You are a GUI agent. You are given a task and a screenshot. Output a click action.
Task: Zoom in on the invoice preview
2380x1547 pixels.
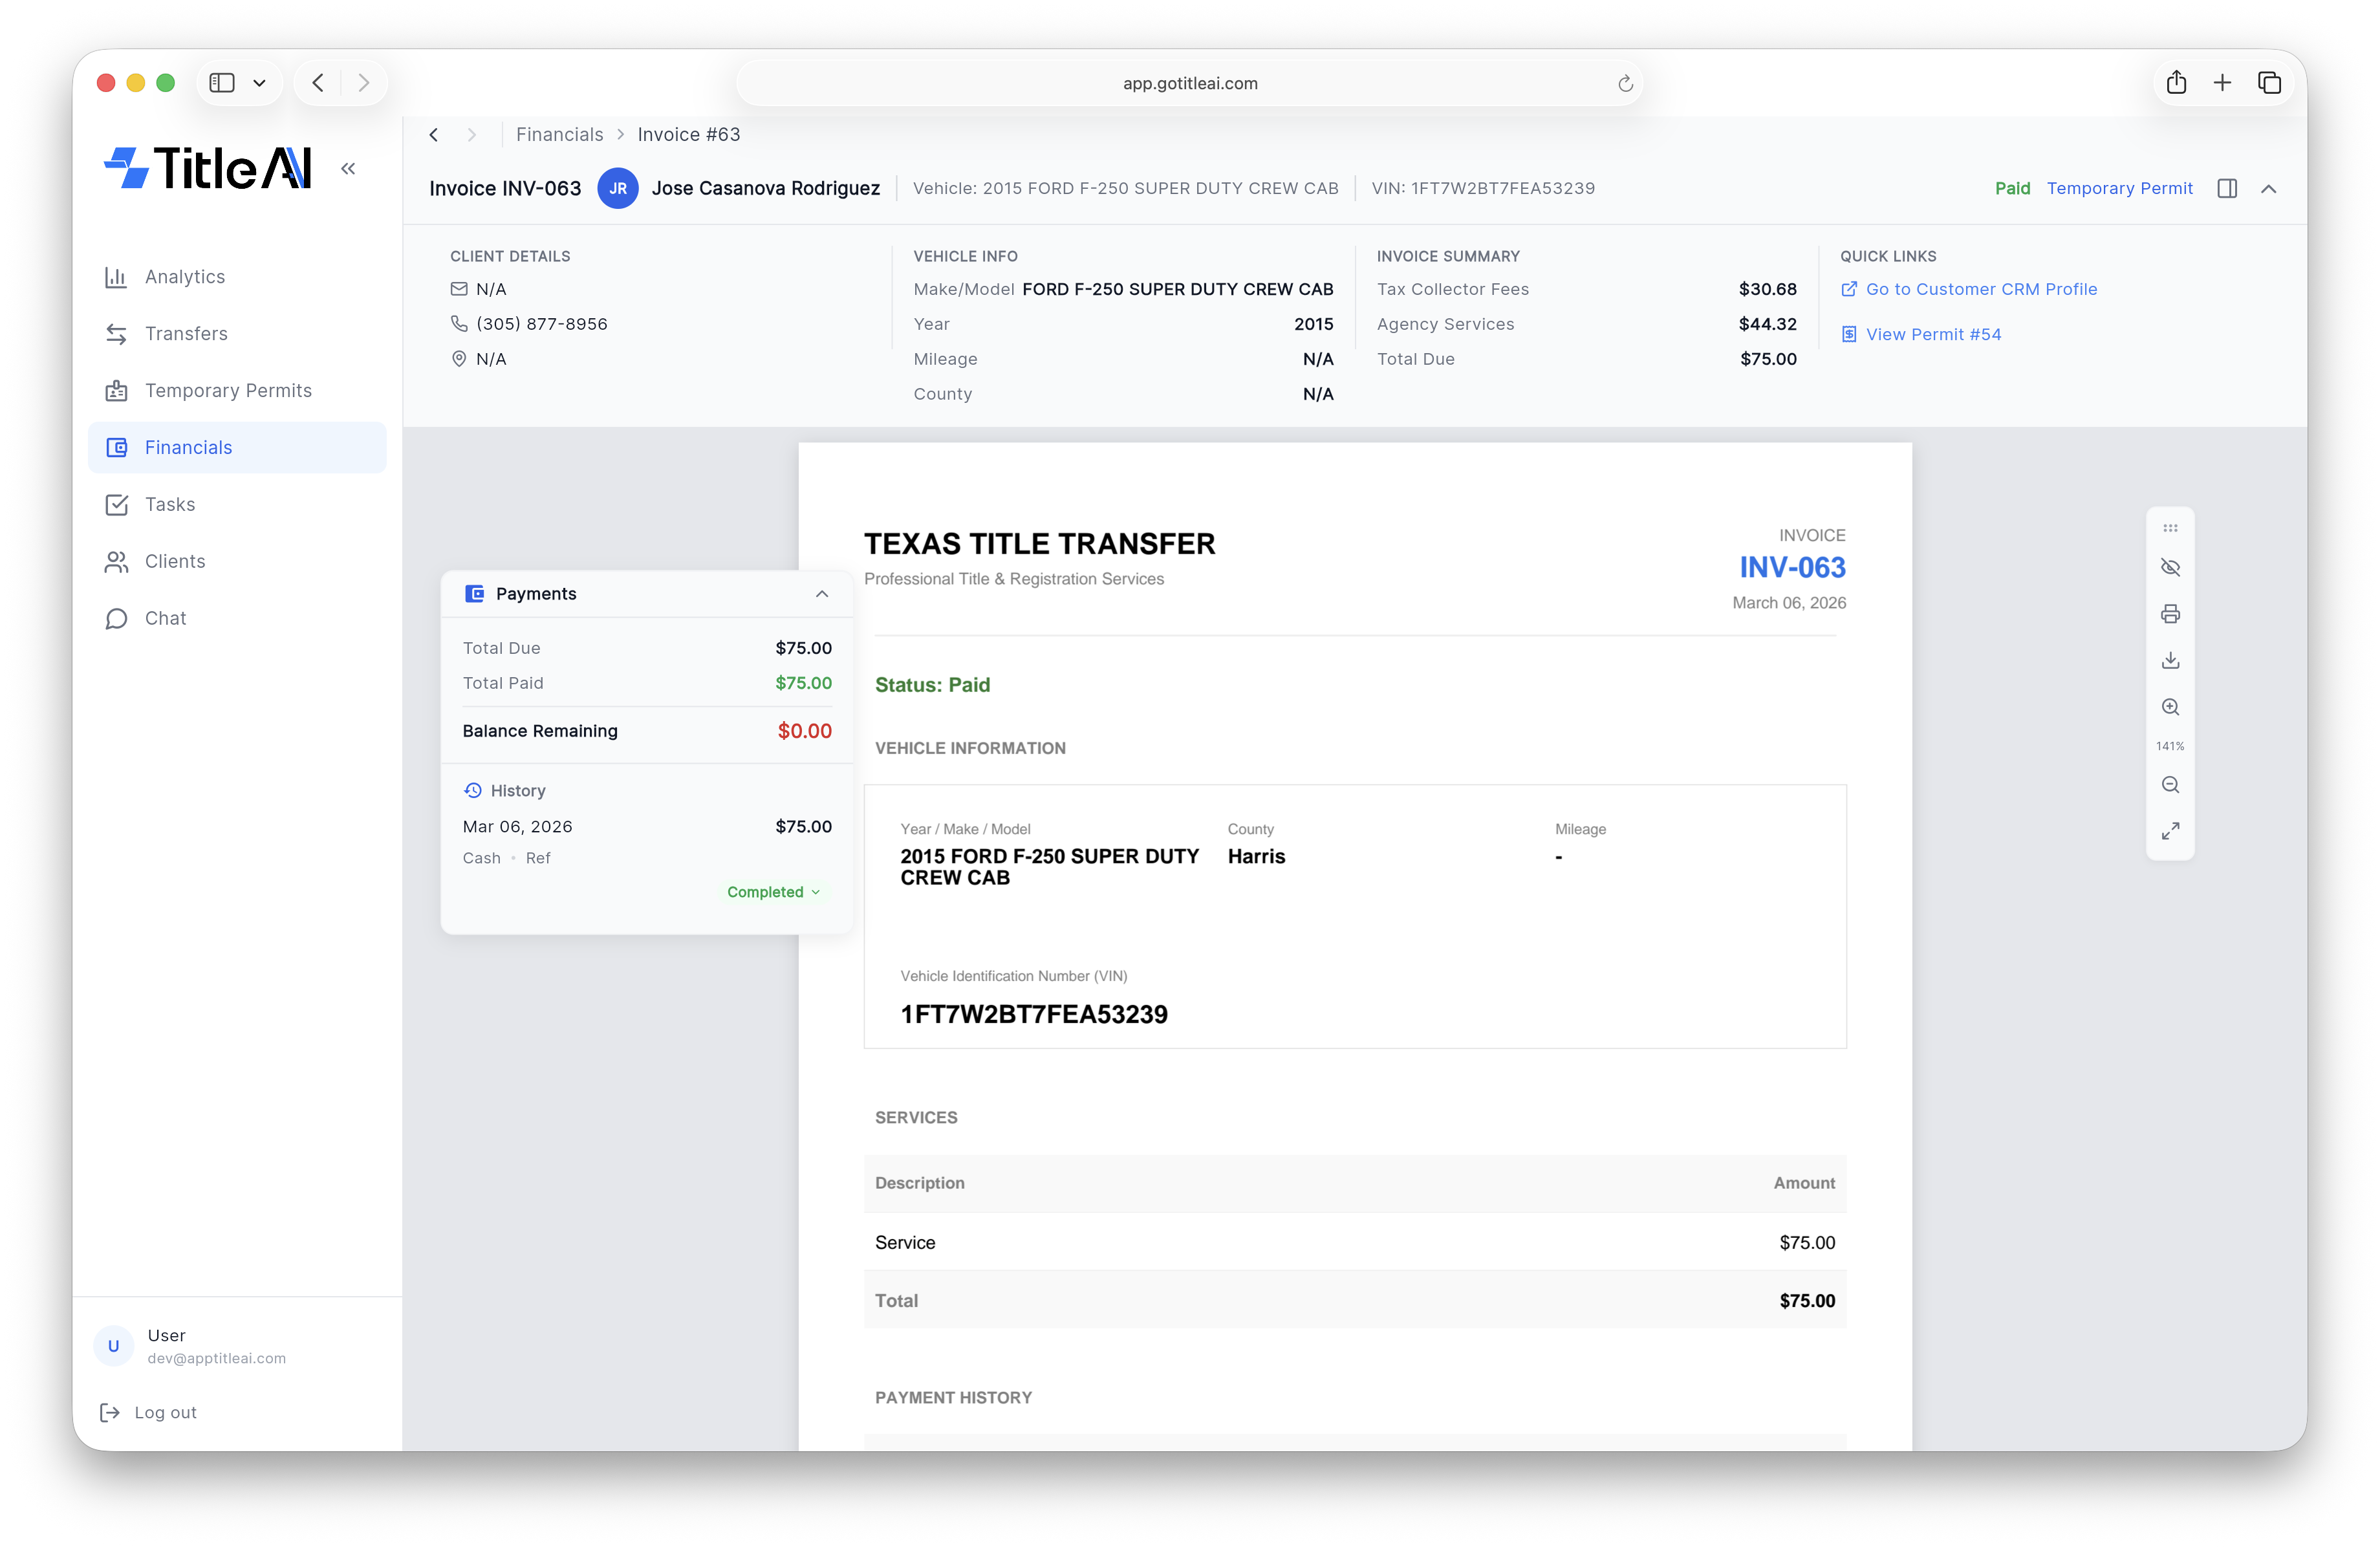[2171, 707]
